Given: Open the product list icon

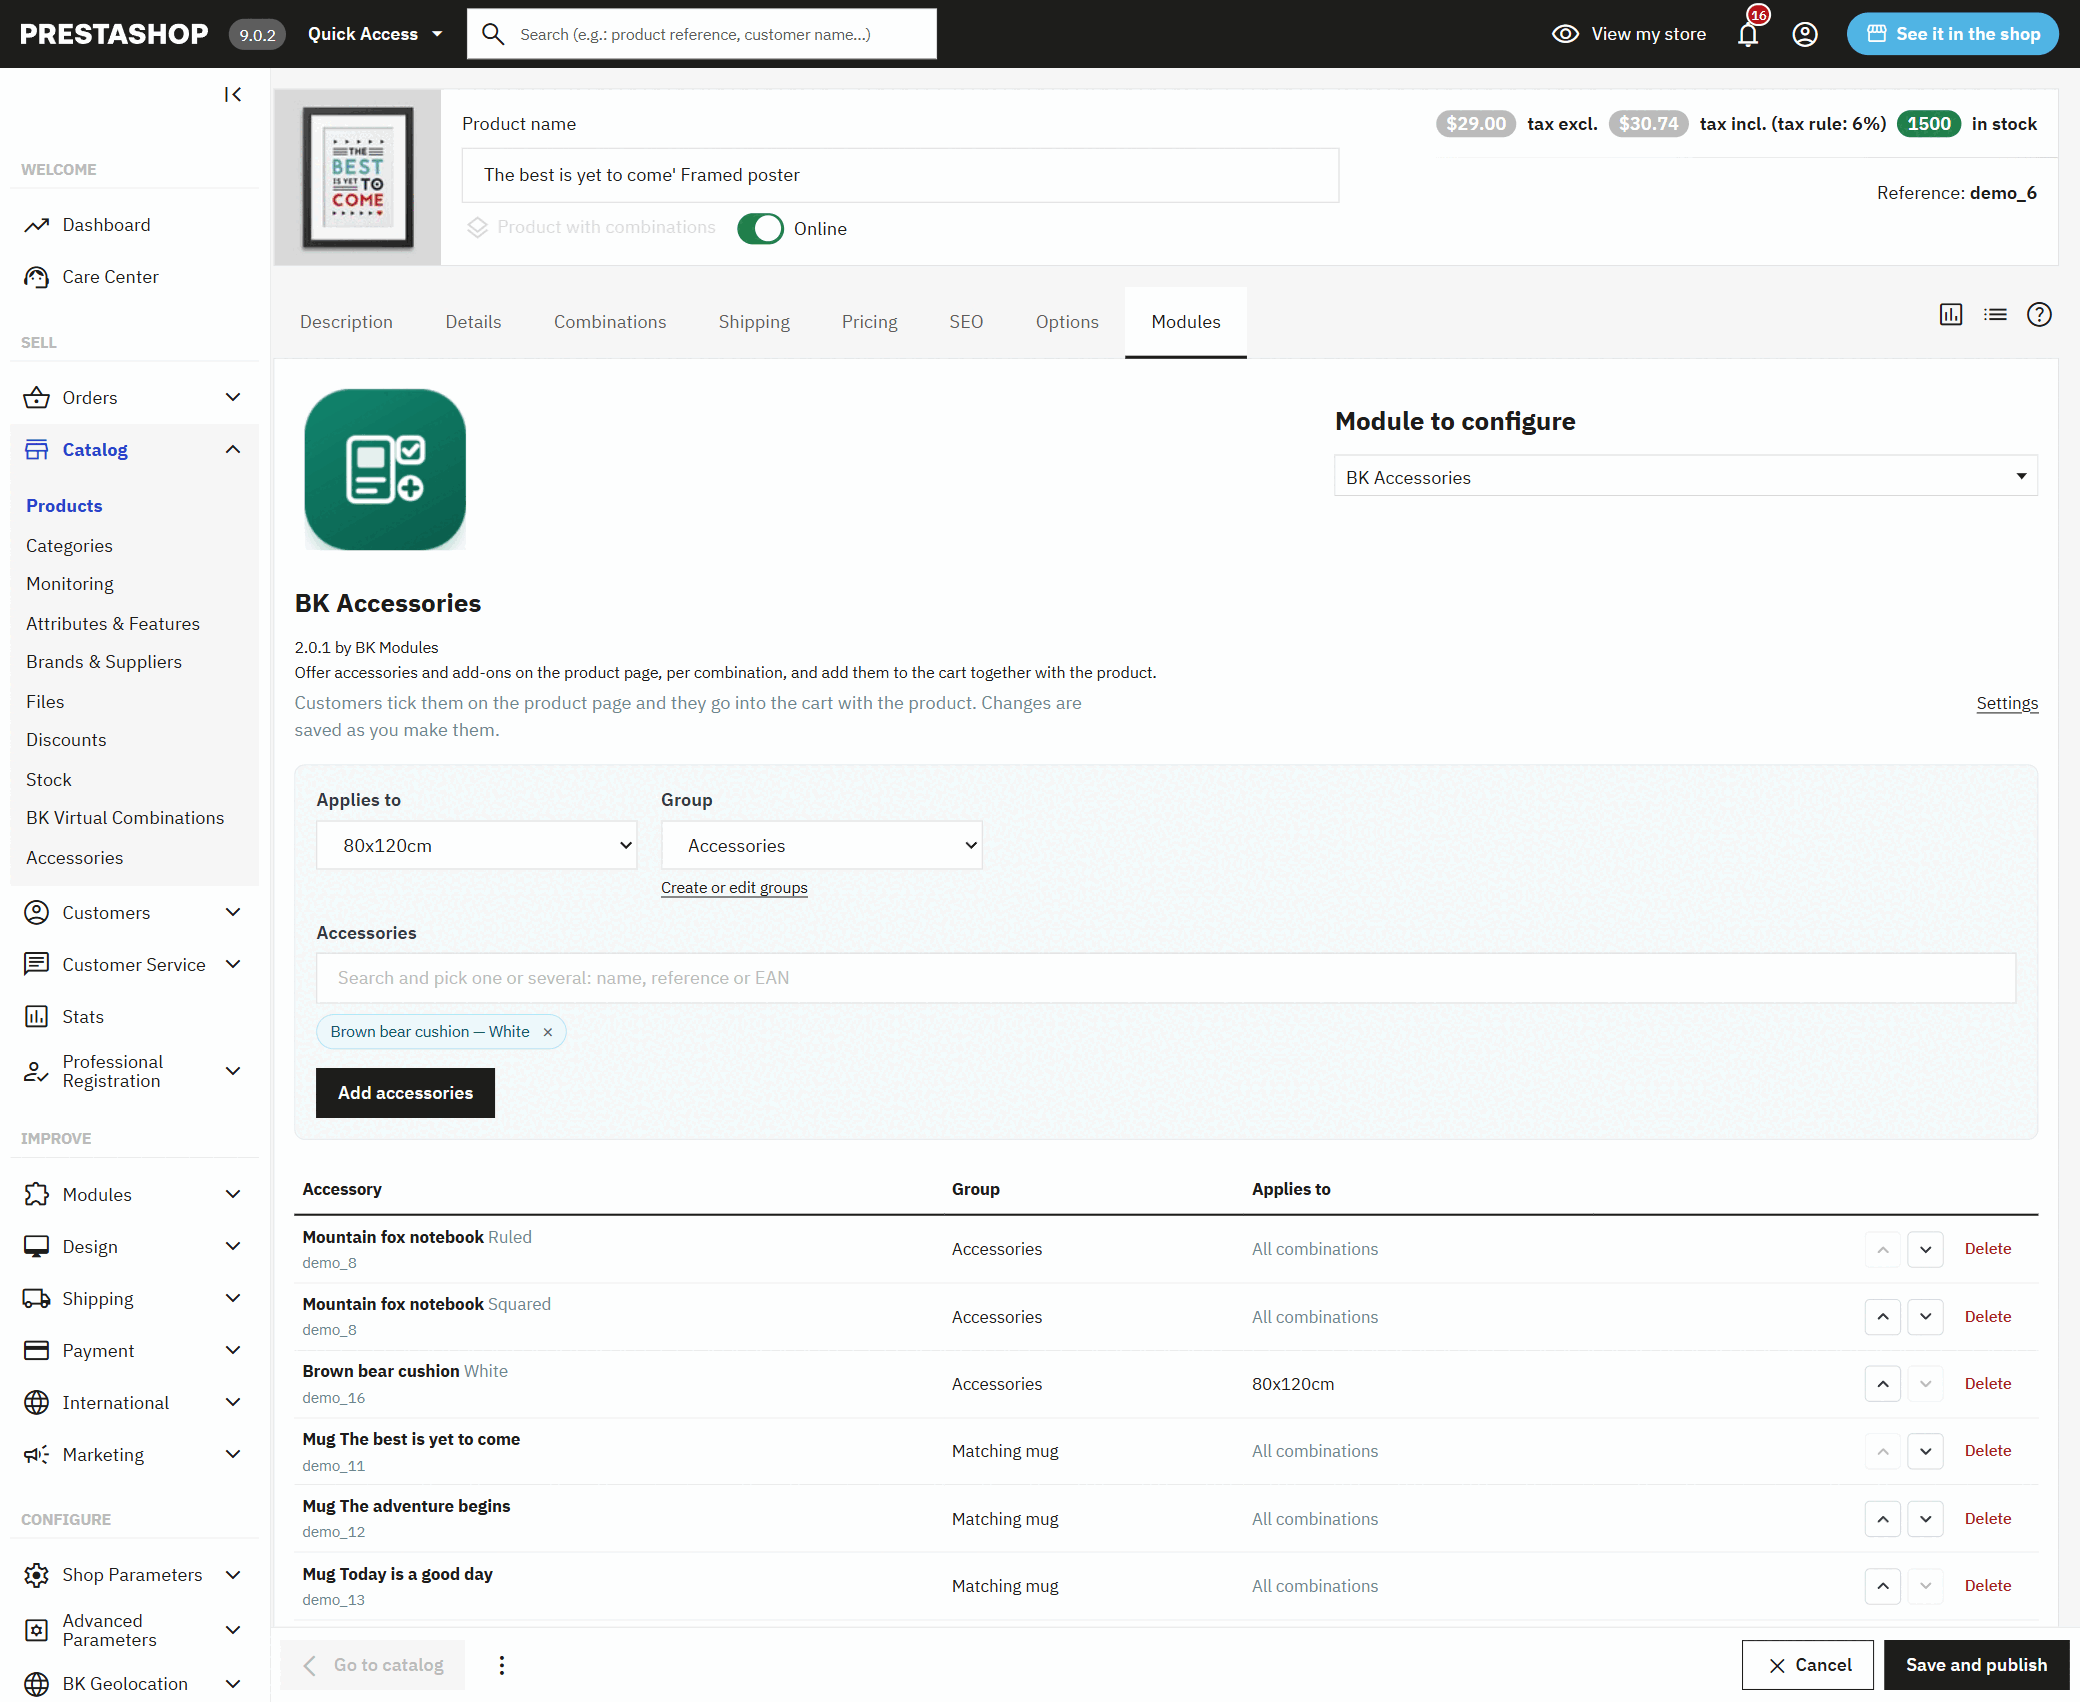Looking at the screenshot, I should (1995, 315).
